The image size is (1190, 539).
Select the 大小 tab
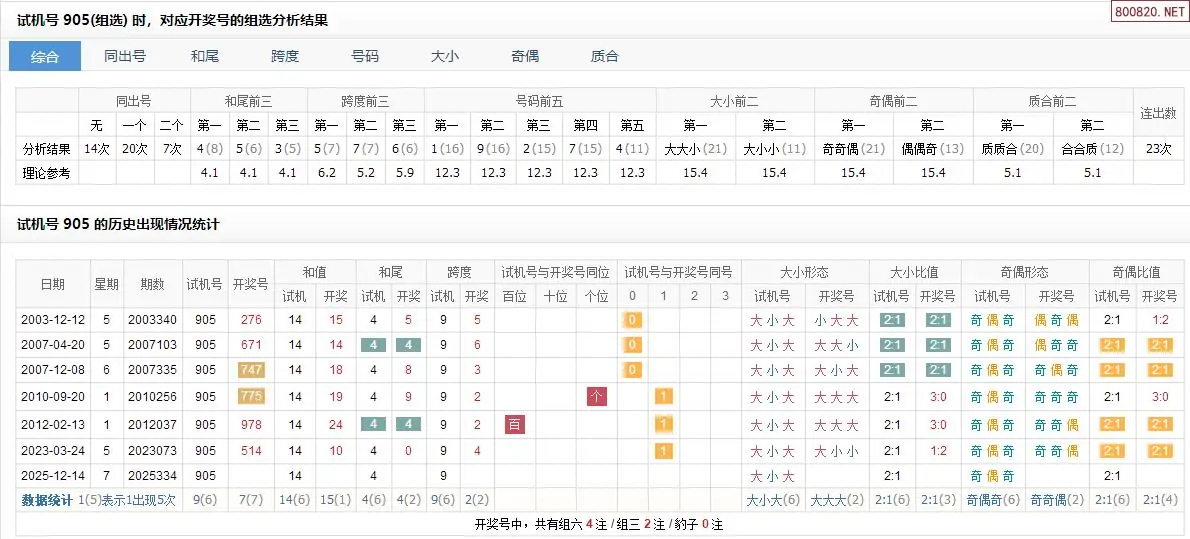445,57
